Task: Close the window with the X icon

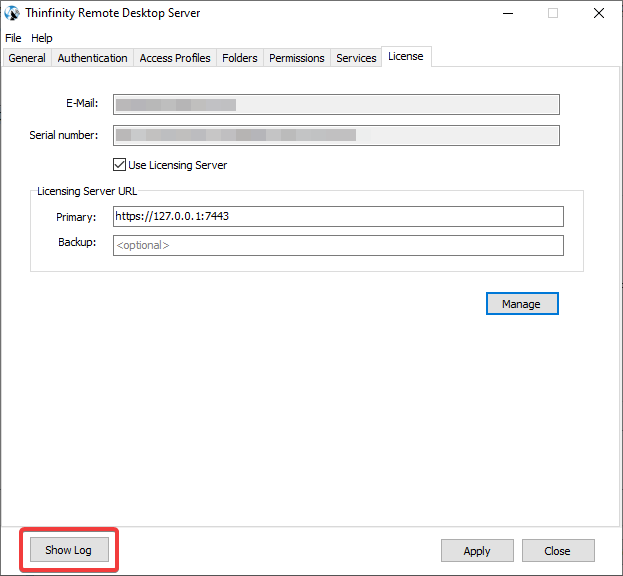Action: click(598, 14)
